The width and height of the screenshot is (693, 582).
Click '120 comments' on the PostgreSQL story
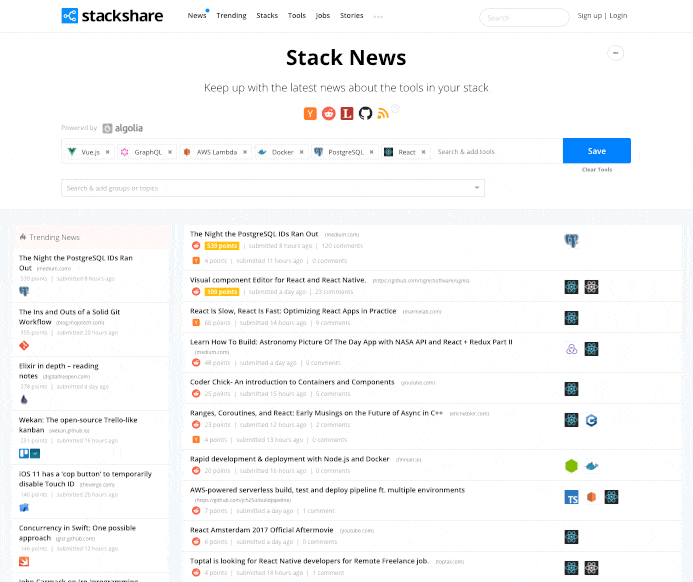click(x=342, y=246)
